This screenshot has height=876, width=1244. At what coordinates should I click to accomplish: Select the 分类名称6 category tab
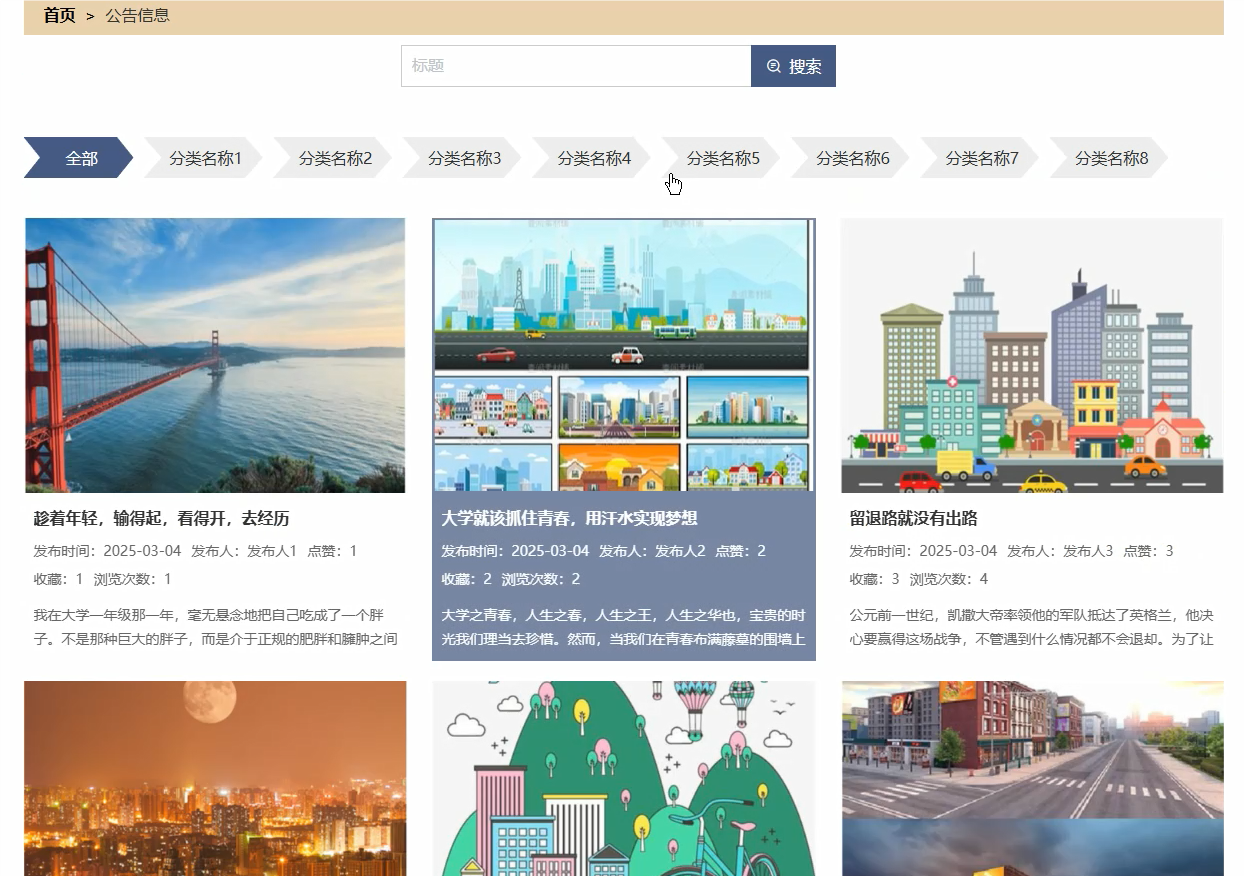coord(851,158)
